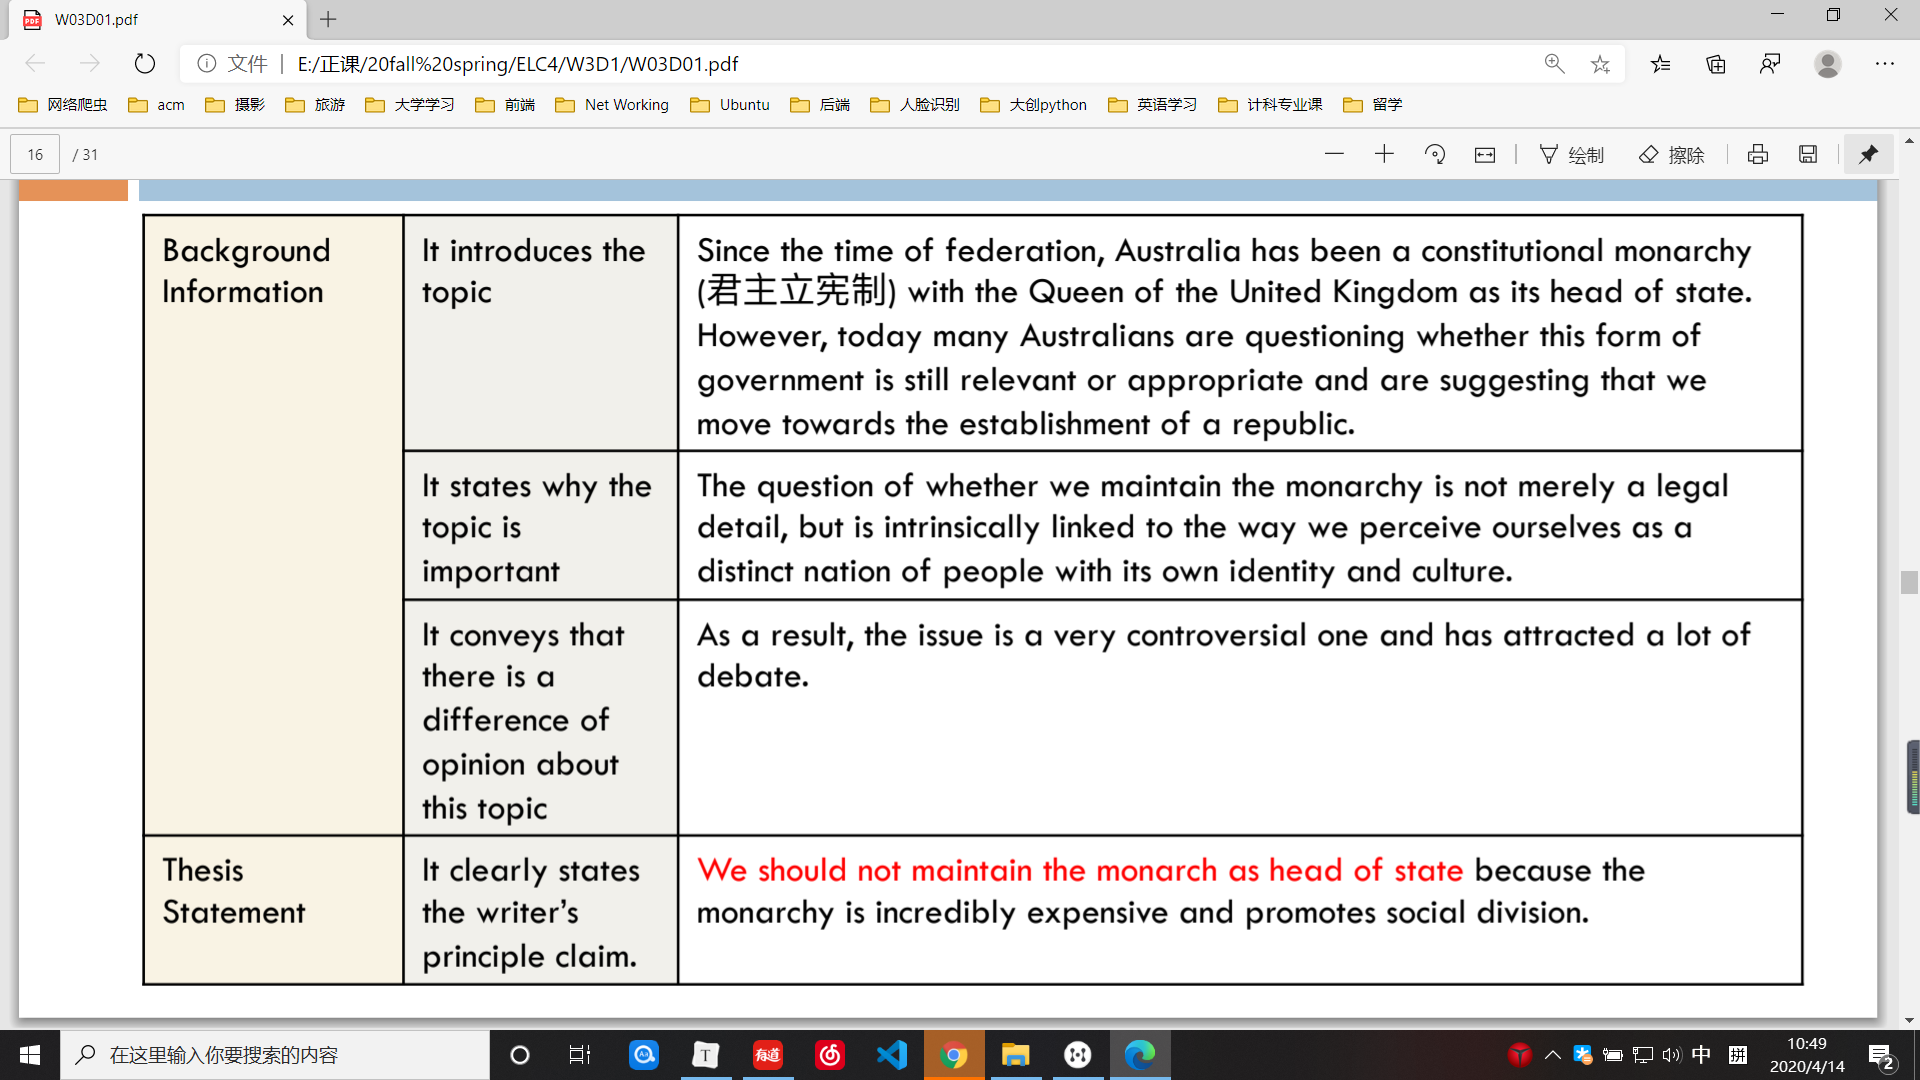Close the W03D01.pdf tab

click(288, 20)
